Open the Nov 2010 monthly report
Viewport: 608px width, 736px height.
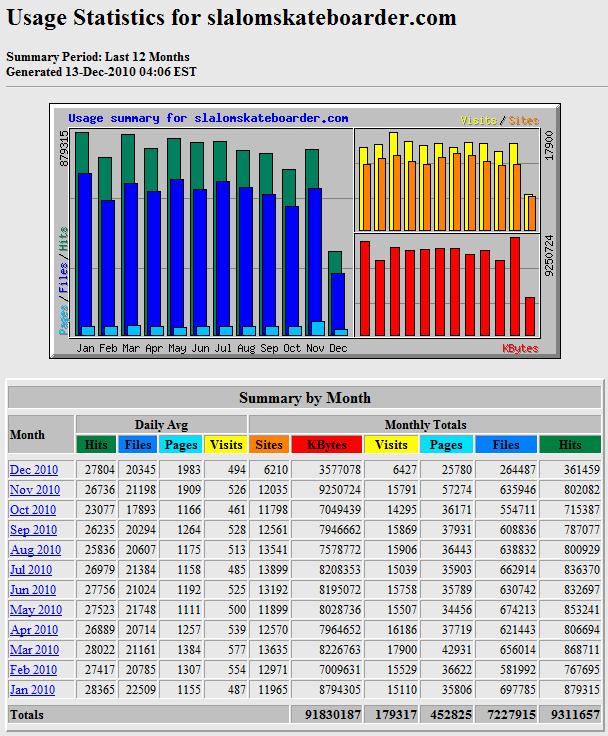(x=34, y=490)
